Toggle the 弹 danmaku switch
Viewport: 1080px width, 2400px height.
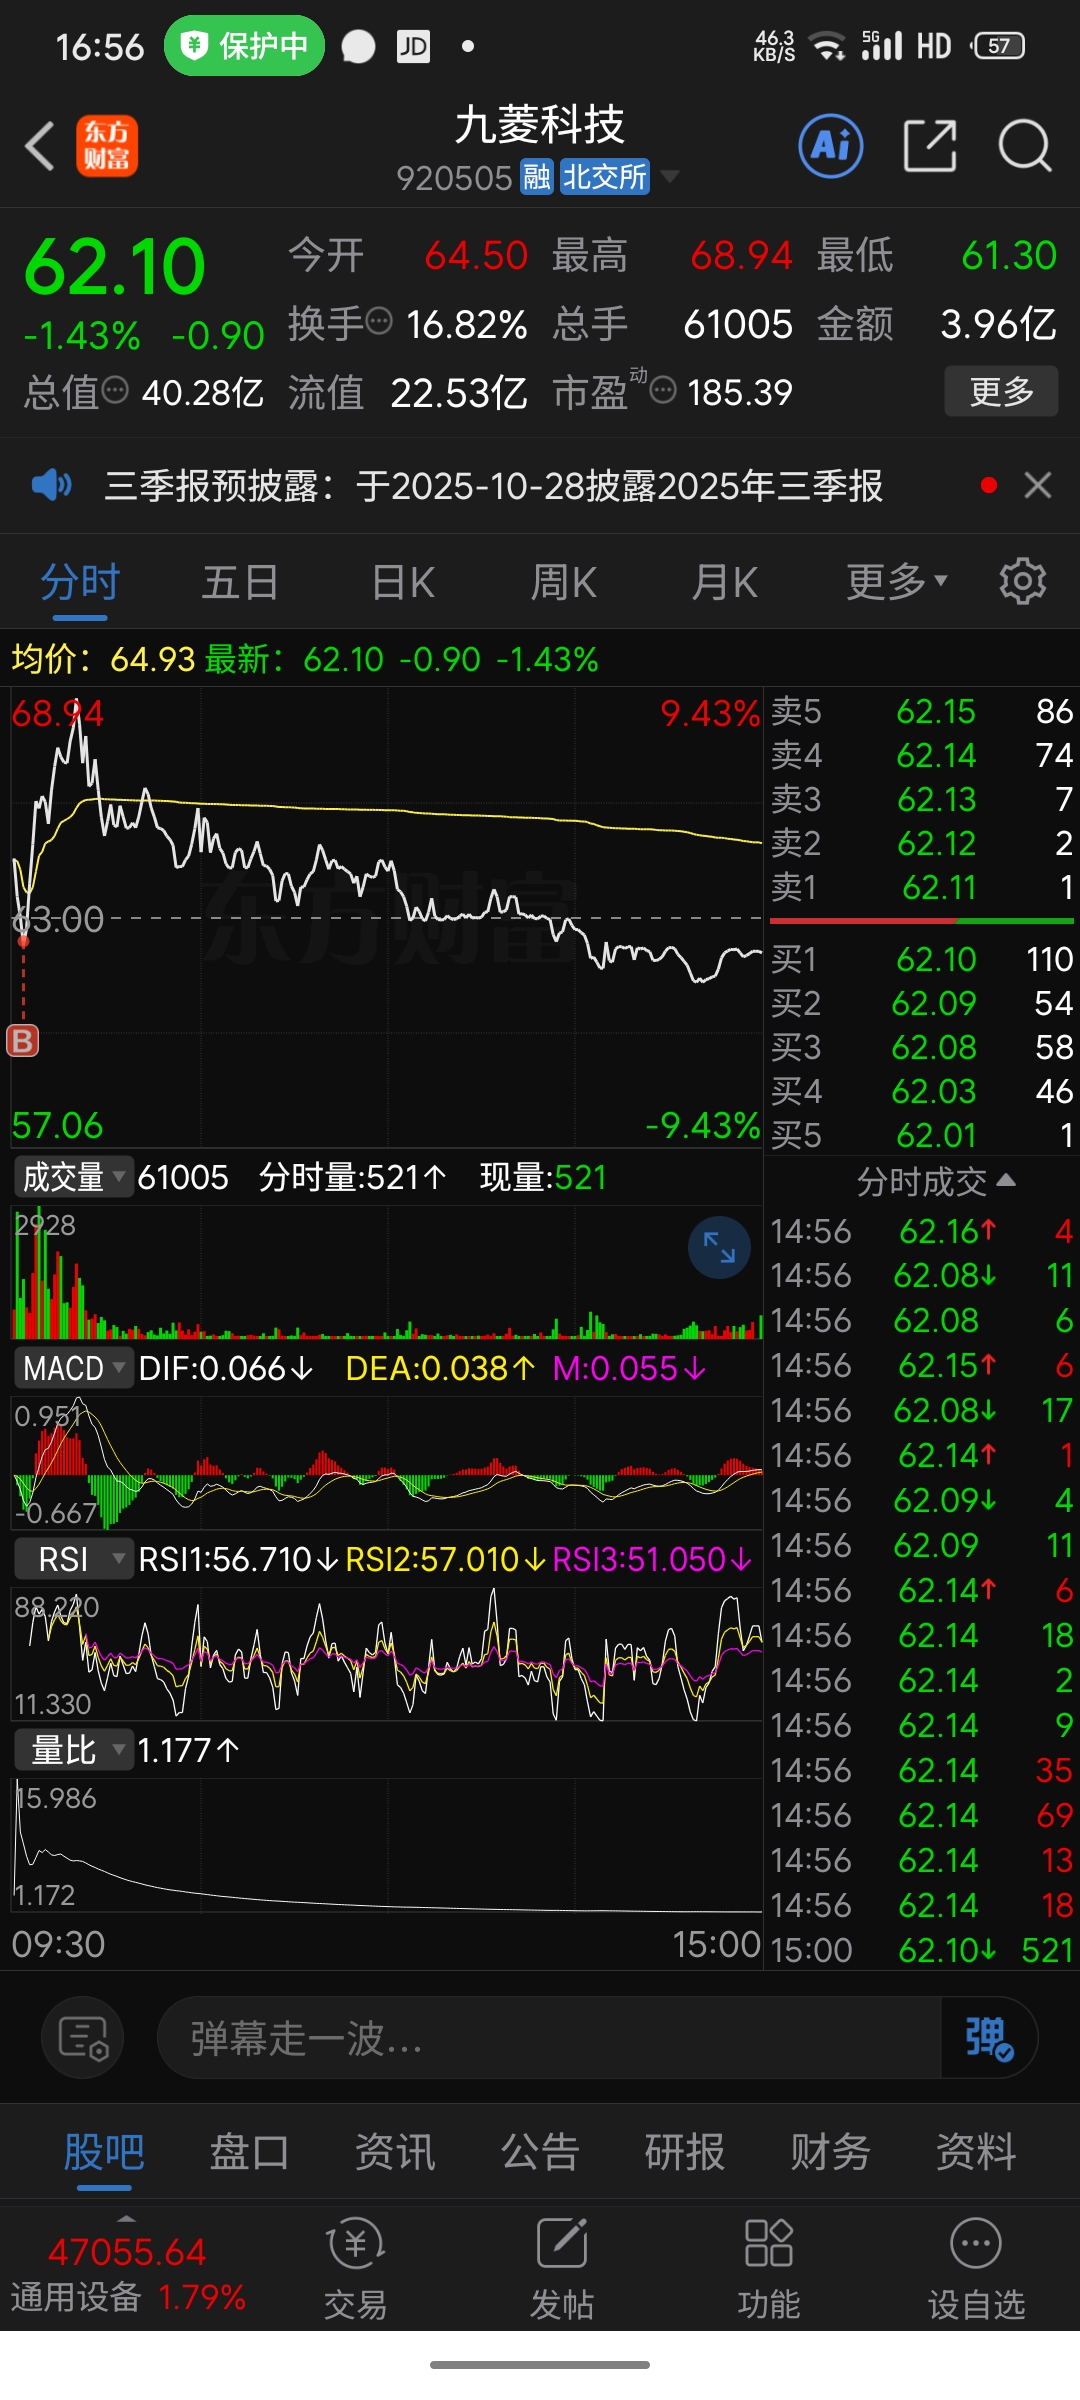[989, 2038]
